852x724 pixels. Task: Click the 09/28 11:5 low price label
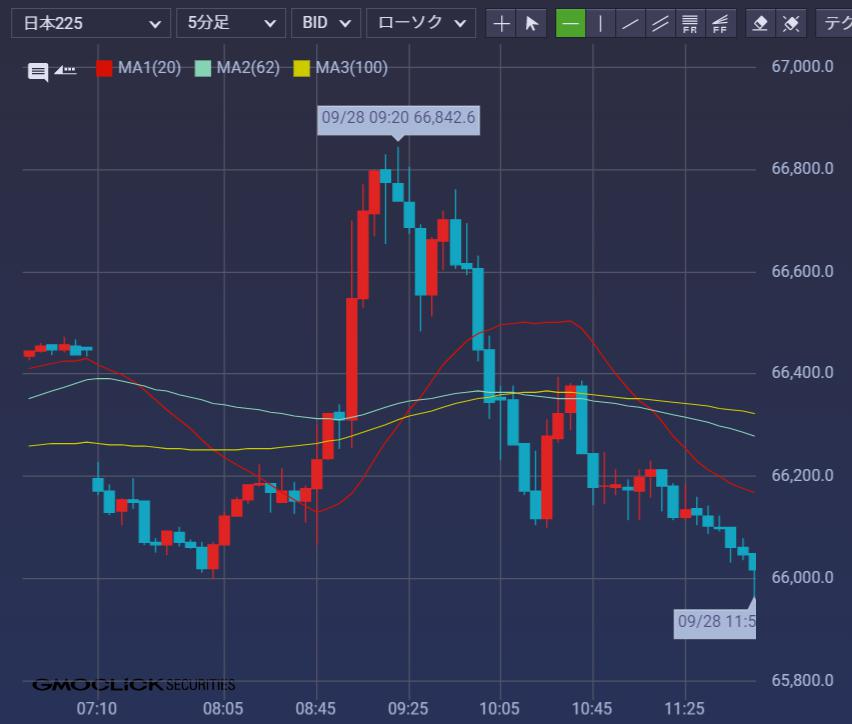coord(715,623)
